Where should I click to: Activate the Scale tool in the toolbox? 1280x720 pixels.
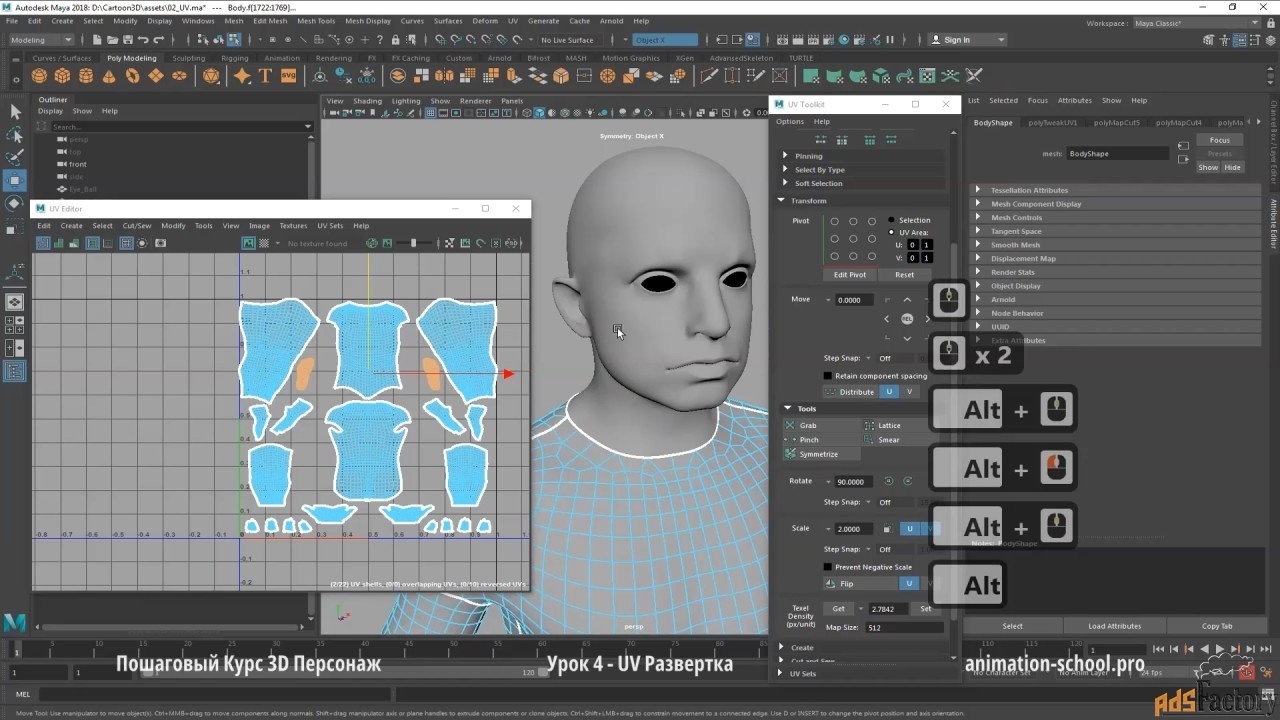click(15, 227)
